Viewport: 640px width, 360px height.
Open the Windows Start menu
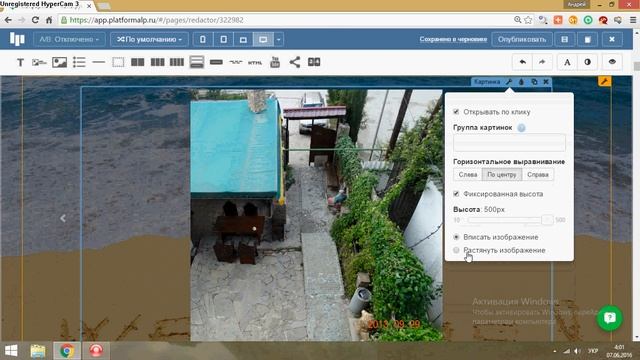[11, 351]
